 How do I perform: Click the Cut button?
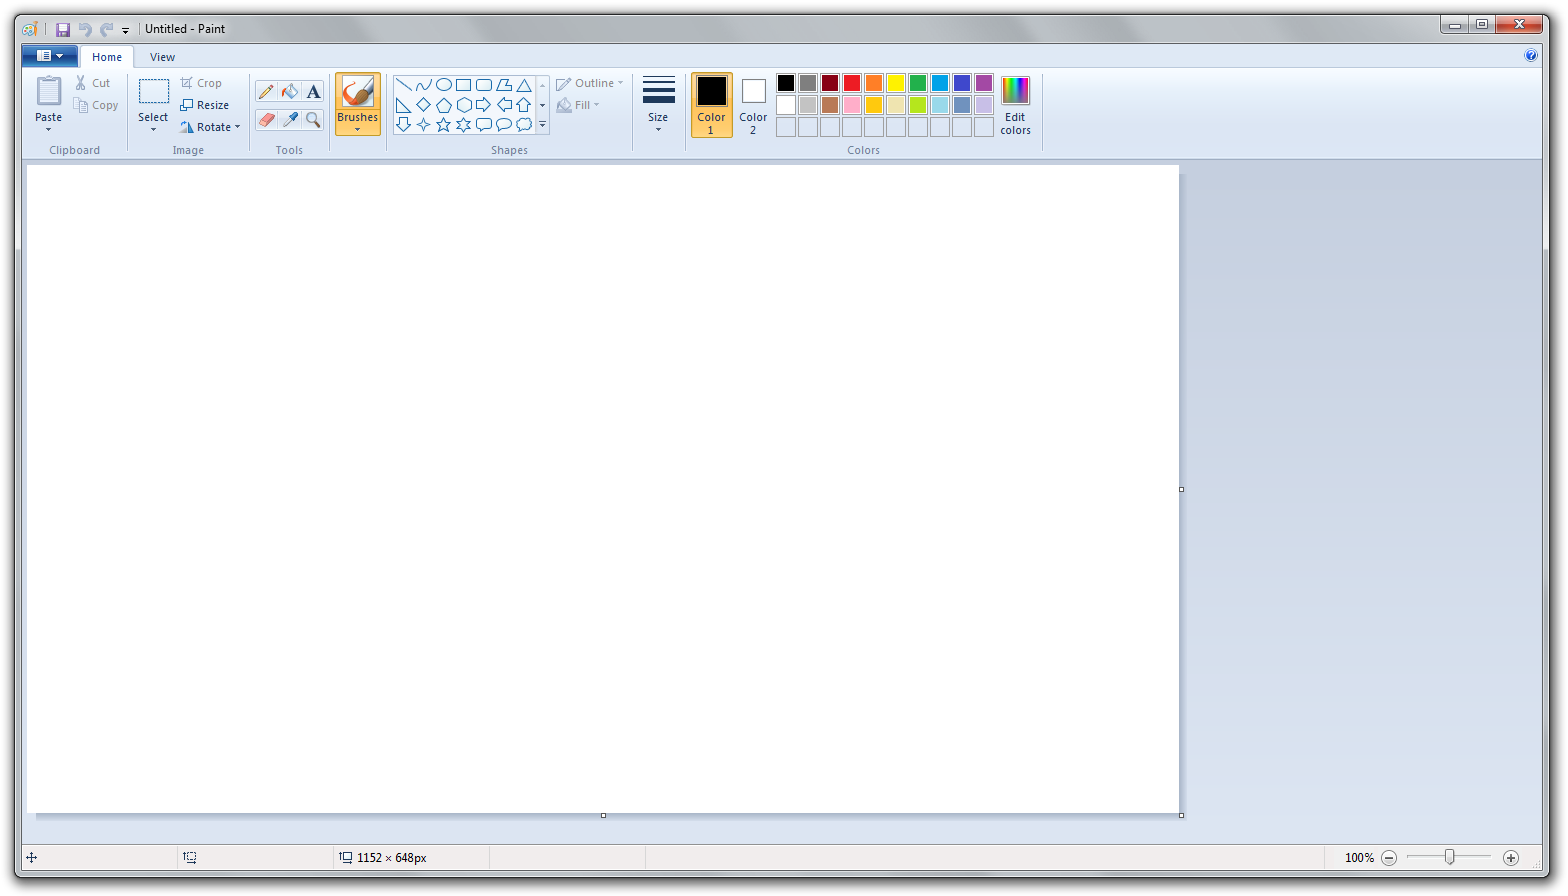point(93,83)
